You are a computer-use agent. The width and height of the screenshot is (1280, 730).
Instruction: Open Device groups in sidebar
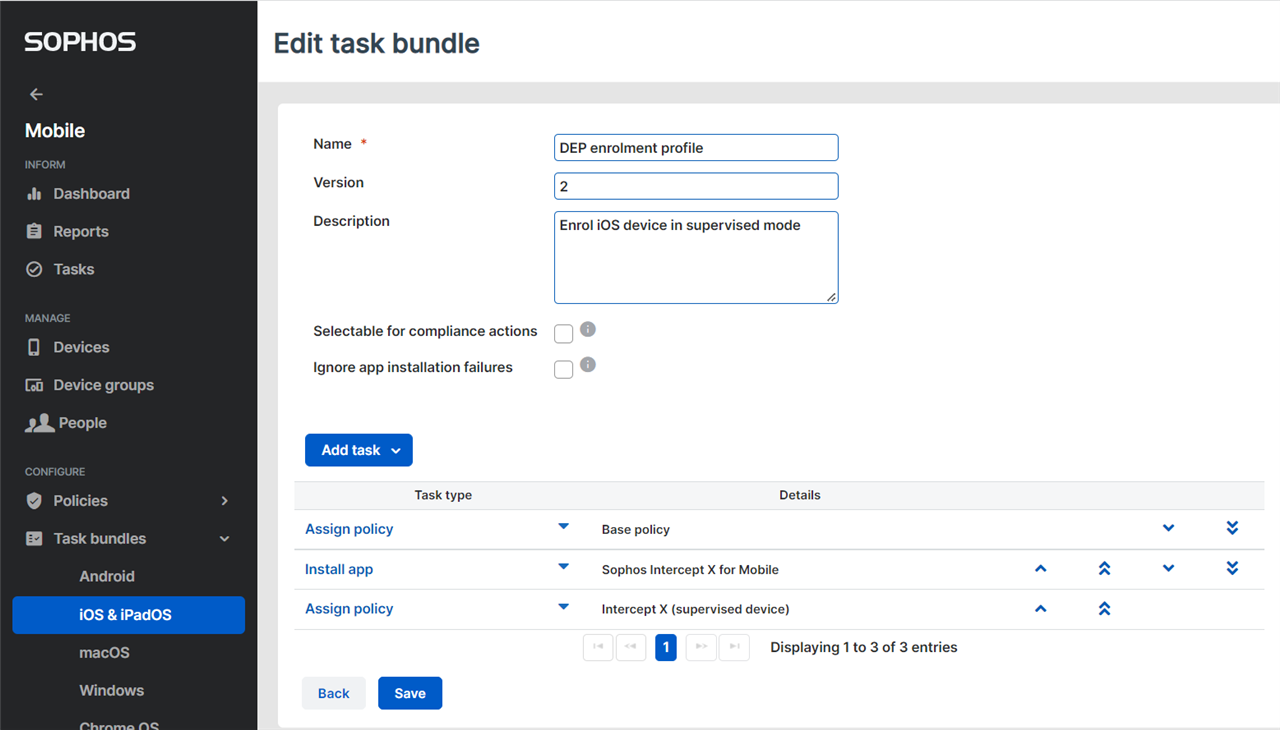tap(104, 386)
